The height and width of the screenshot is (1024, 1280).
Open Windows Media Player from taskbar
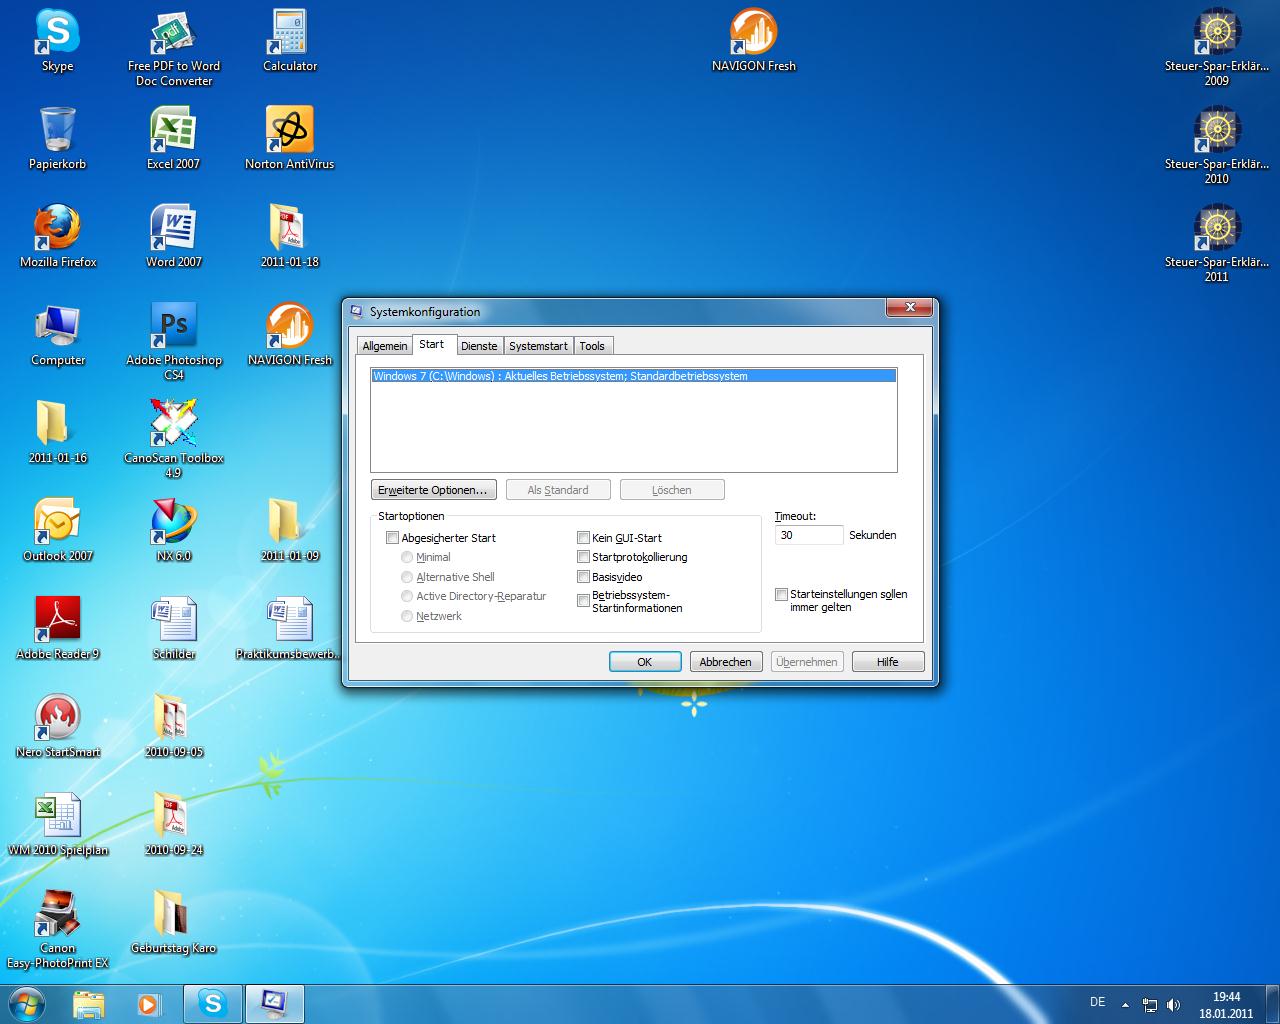[x=148, y=1004]
